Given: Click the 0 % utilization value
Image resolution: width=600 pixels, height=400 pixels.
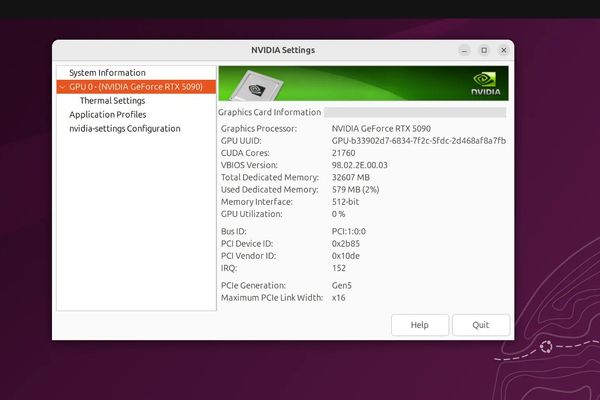Looking at the screenshot, I should pyautogui.click(x=338, y=214).
